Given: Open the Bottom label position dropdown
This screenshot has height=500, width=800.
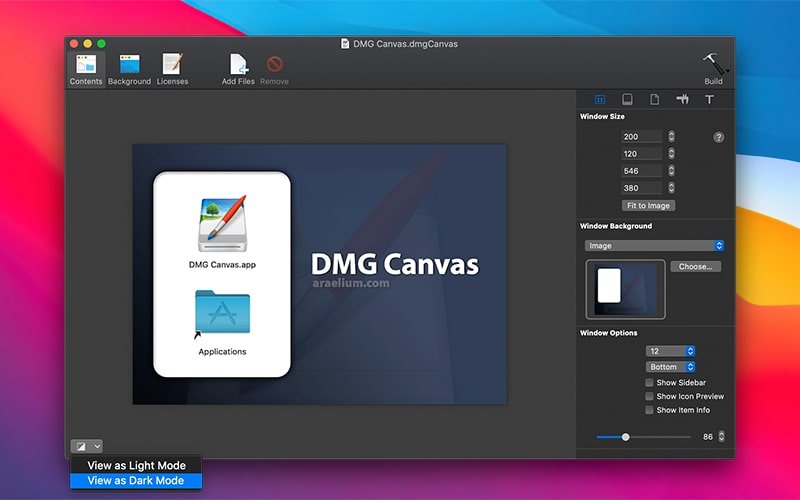Looking at the screenshot, I should tap(670, 367).
